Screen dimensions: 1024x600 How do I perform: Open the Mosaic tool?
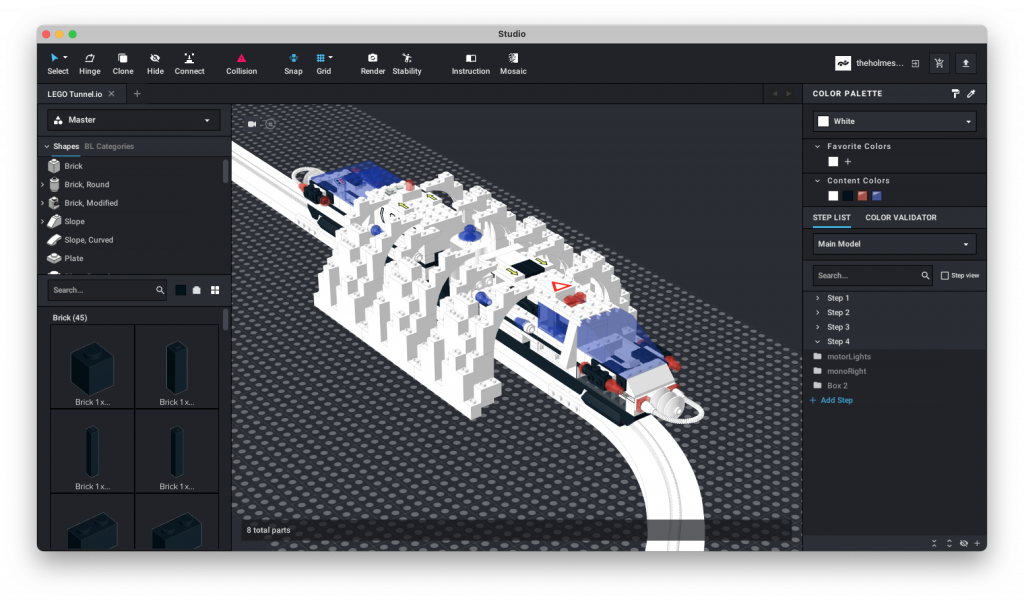pos(513,62)
